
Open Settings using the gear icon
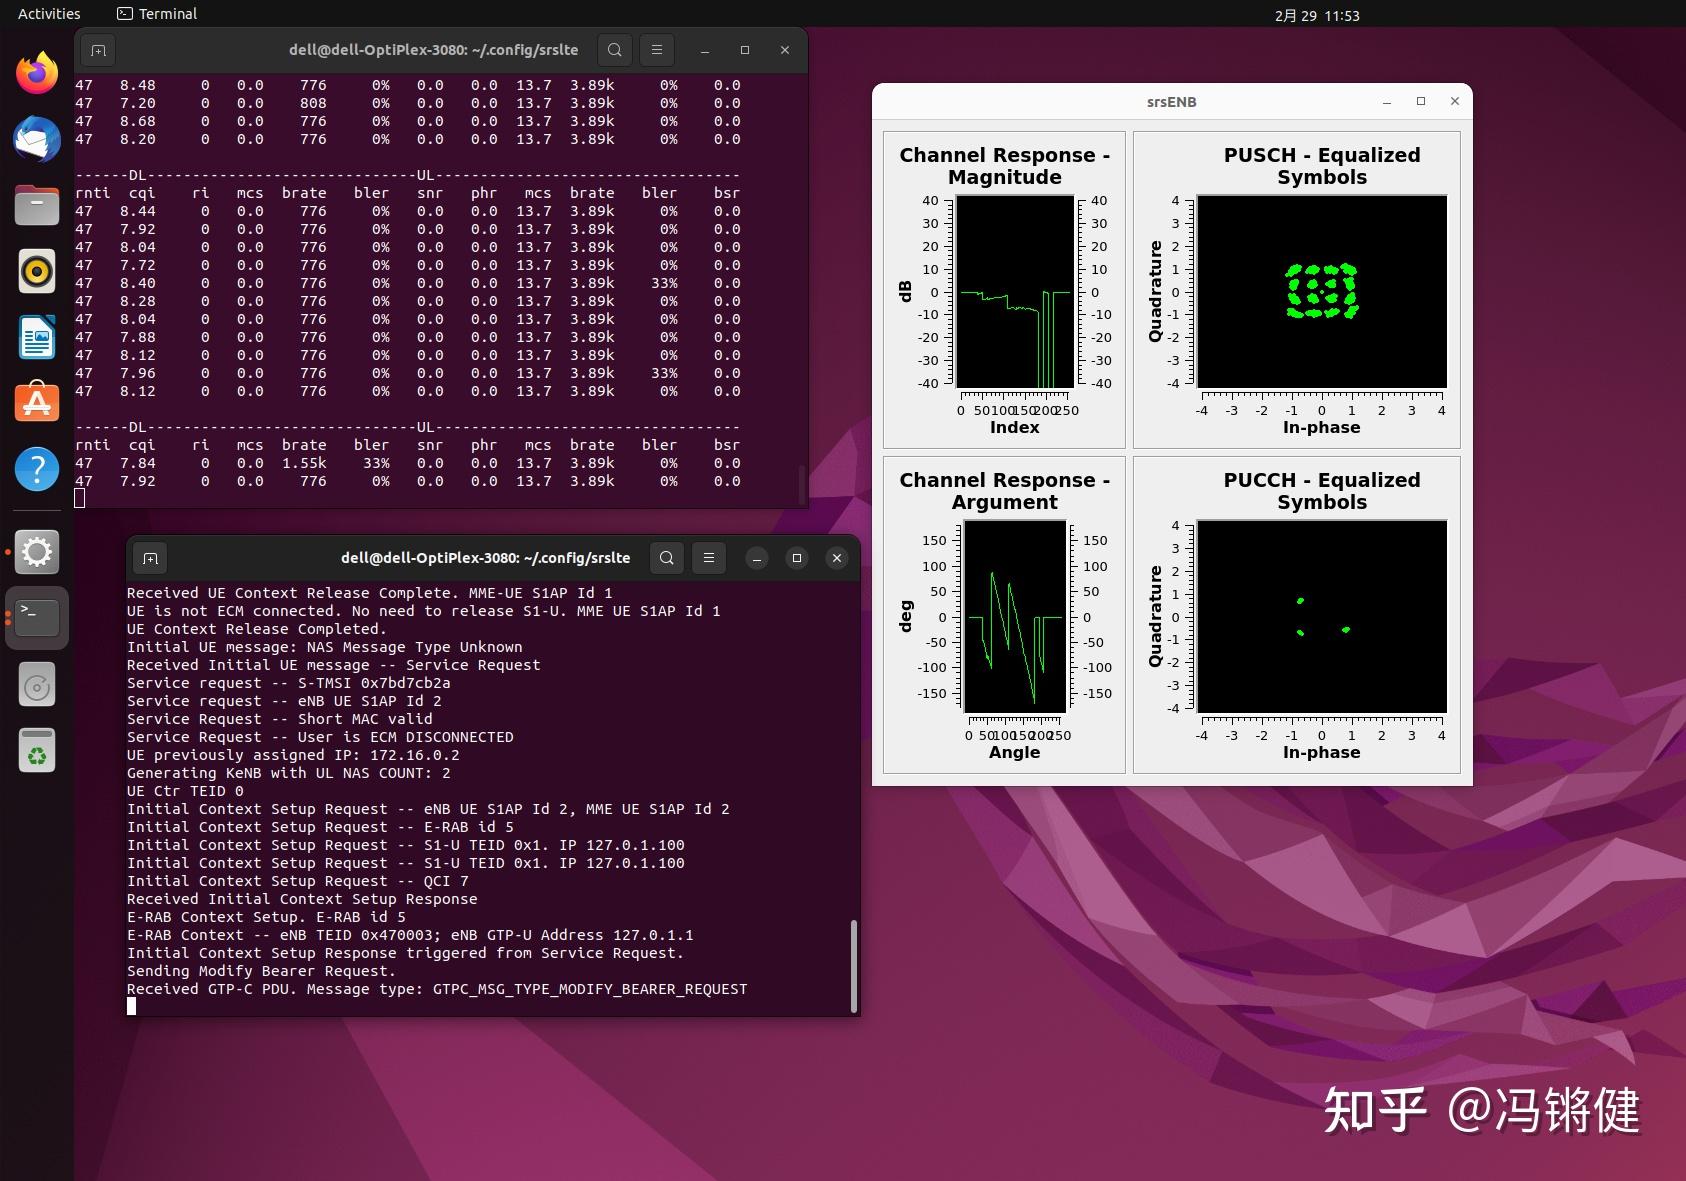(x=37, y=551)
